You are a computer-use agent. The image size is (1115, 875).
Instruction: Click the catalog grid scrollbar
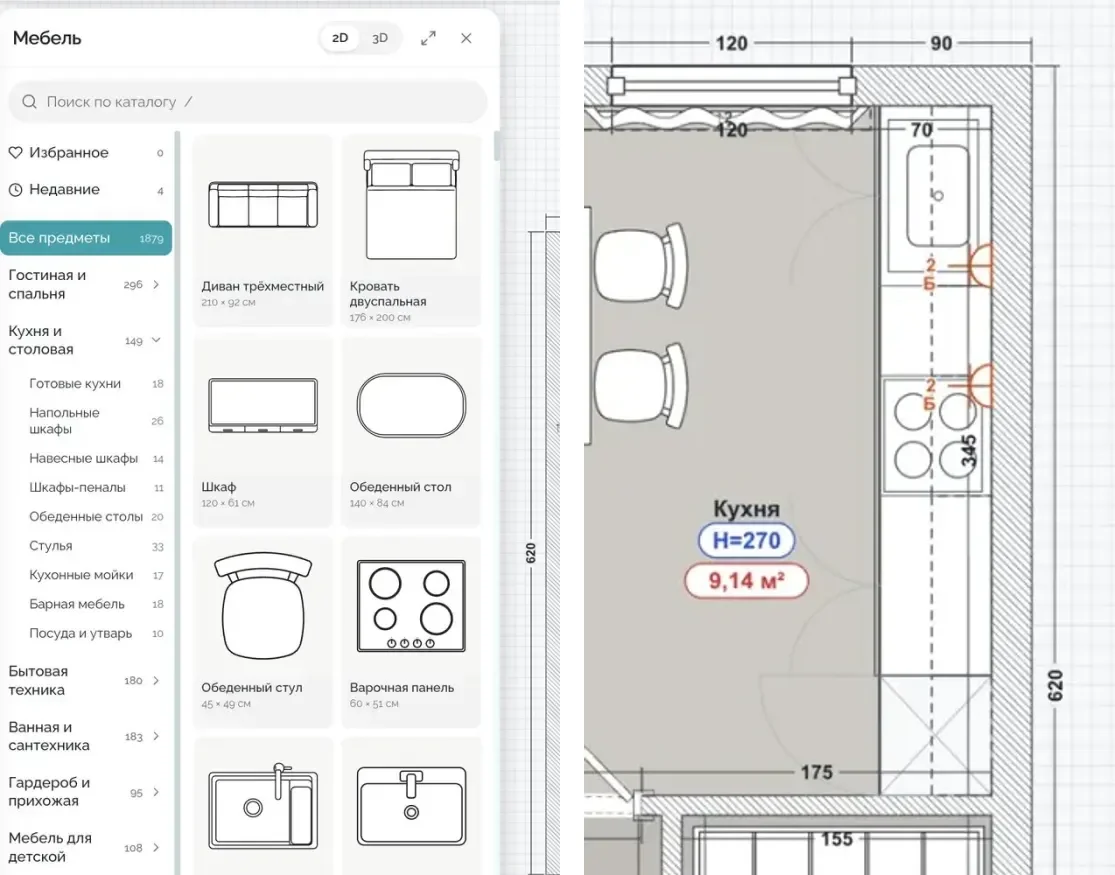click(496, 146)
